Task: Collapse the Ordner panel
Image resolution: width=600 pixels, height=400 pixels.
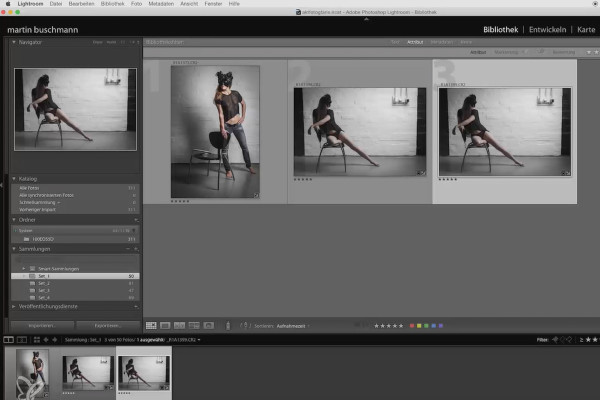Action: [x=14, y=220]
